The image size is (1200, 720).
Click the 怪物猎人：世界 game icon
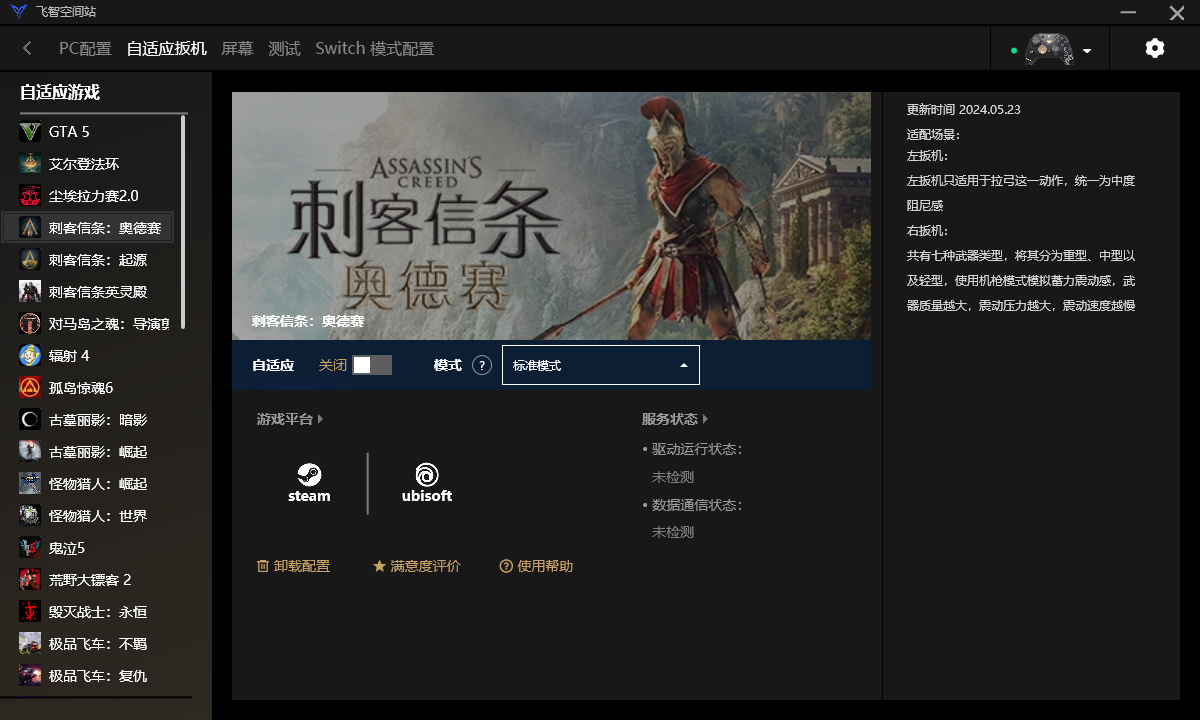(x=30, y=515)
